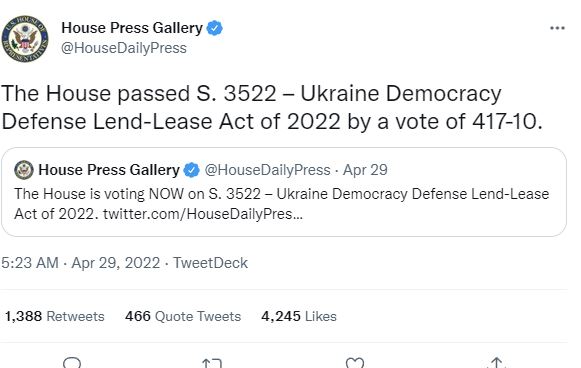
Task: Click the Apr 29 date in quoted tweet
Action: 365,170
